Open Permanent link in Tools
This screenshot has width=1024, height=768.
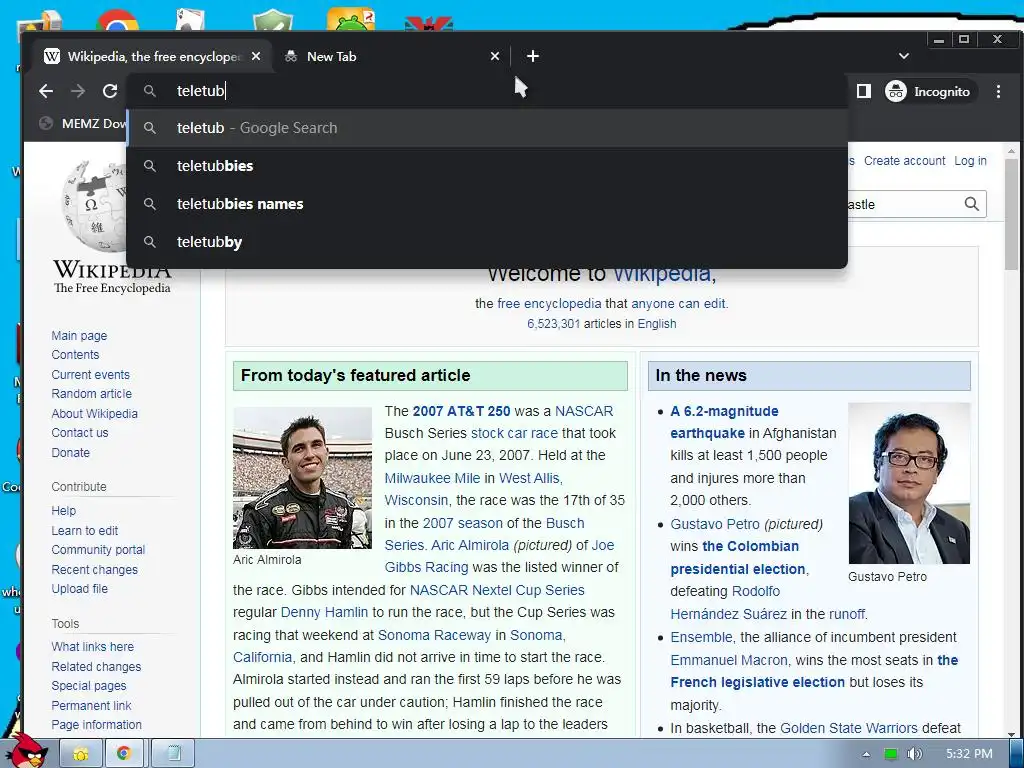click(91, 705)
